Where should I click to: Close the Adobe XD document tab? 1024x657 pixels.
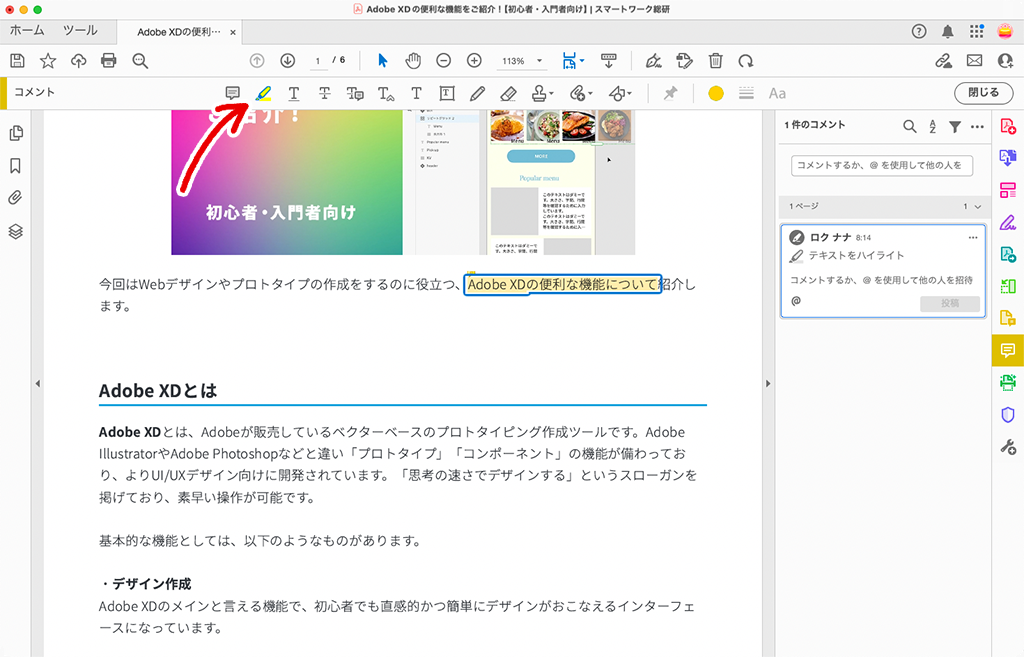pos(232,32)
